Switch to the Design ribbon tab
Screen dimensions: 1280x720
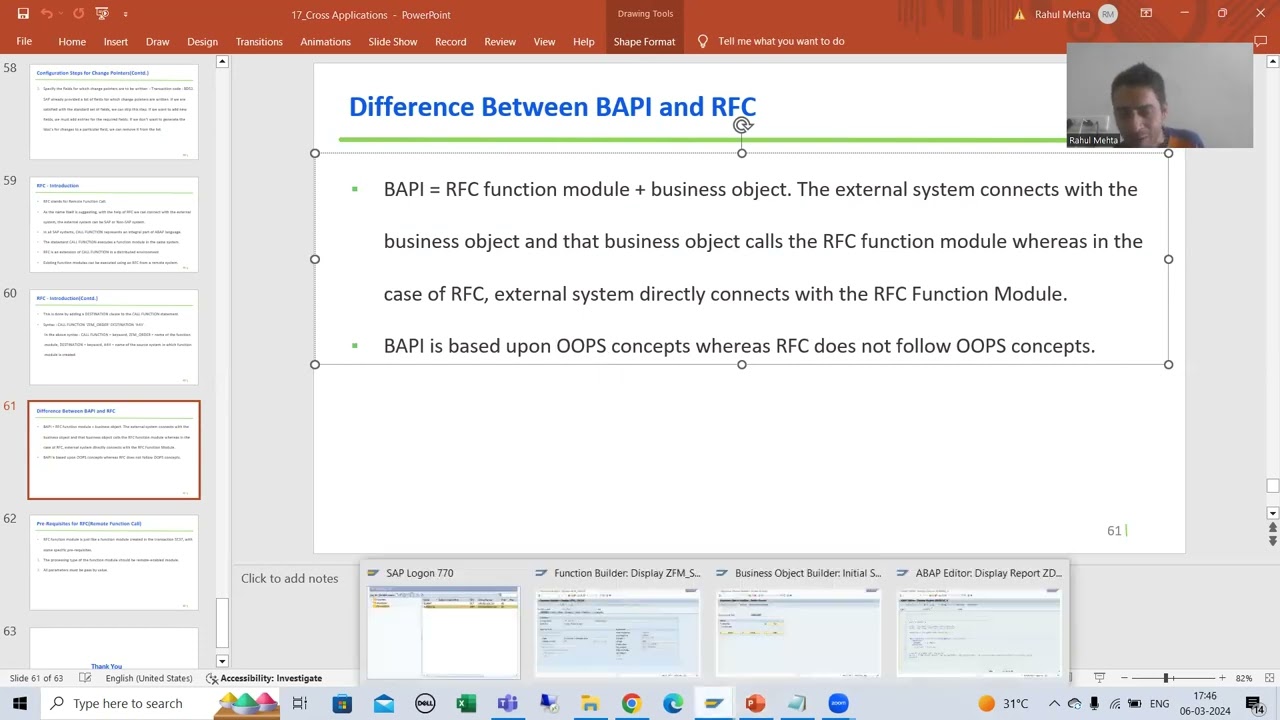(x=202, y=41)
